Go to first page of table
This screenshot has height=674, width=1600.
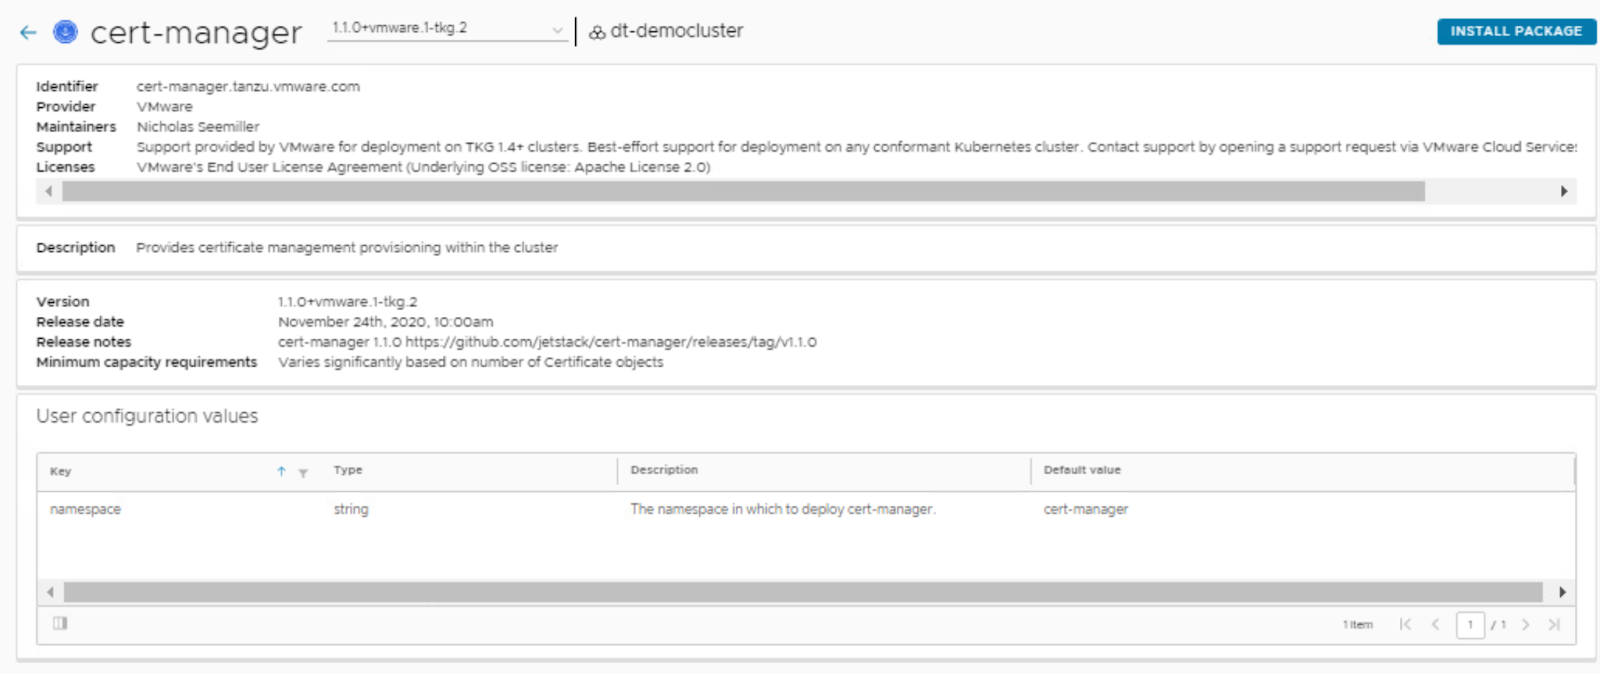coord(1405,624)
